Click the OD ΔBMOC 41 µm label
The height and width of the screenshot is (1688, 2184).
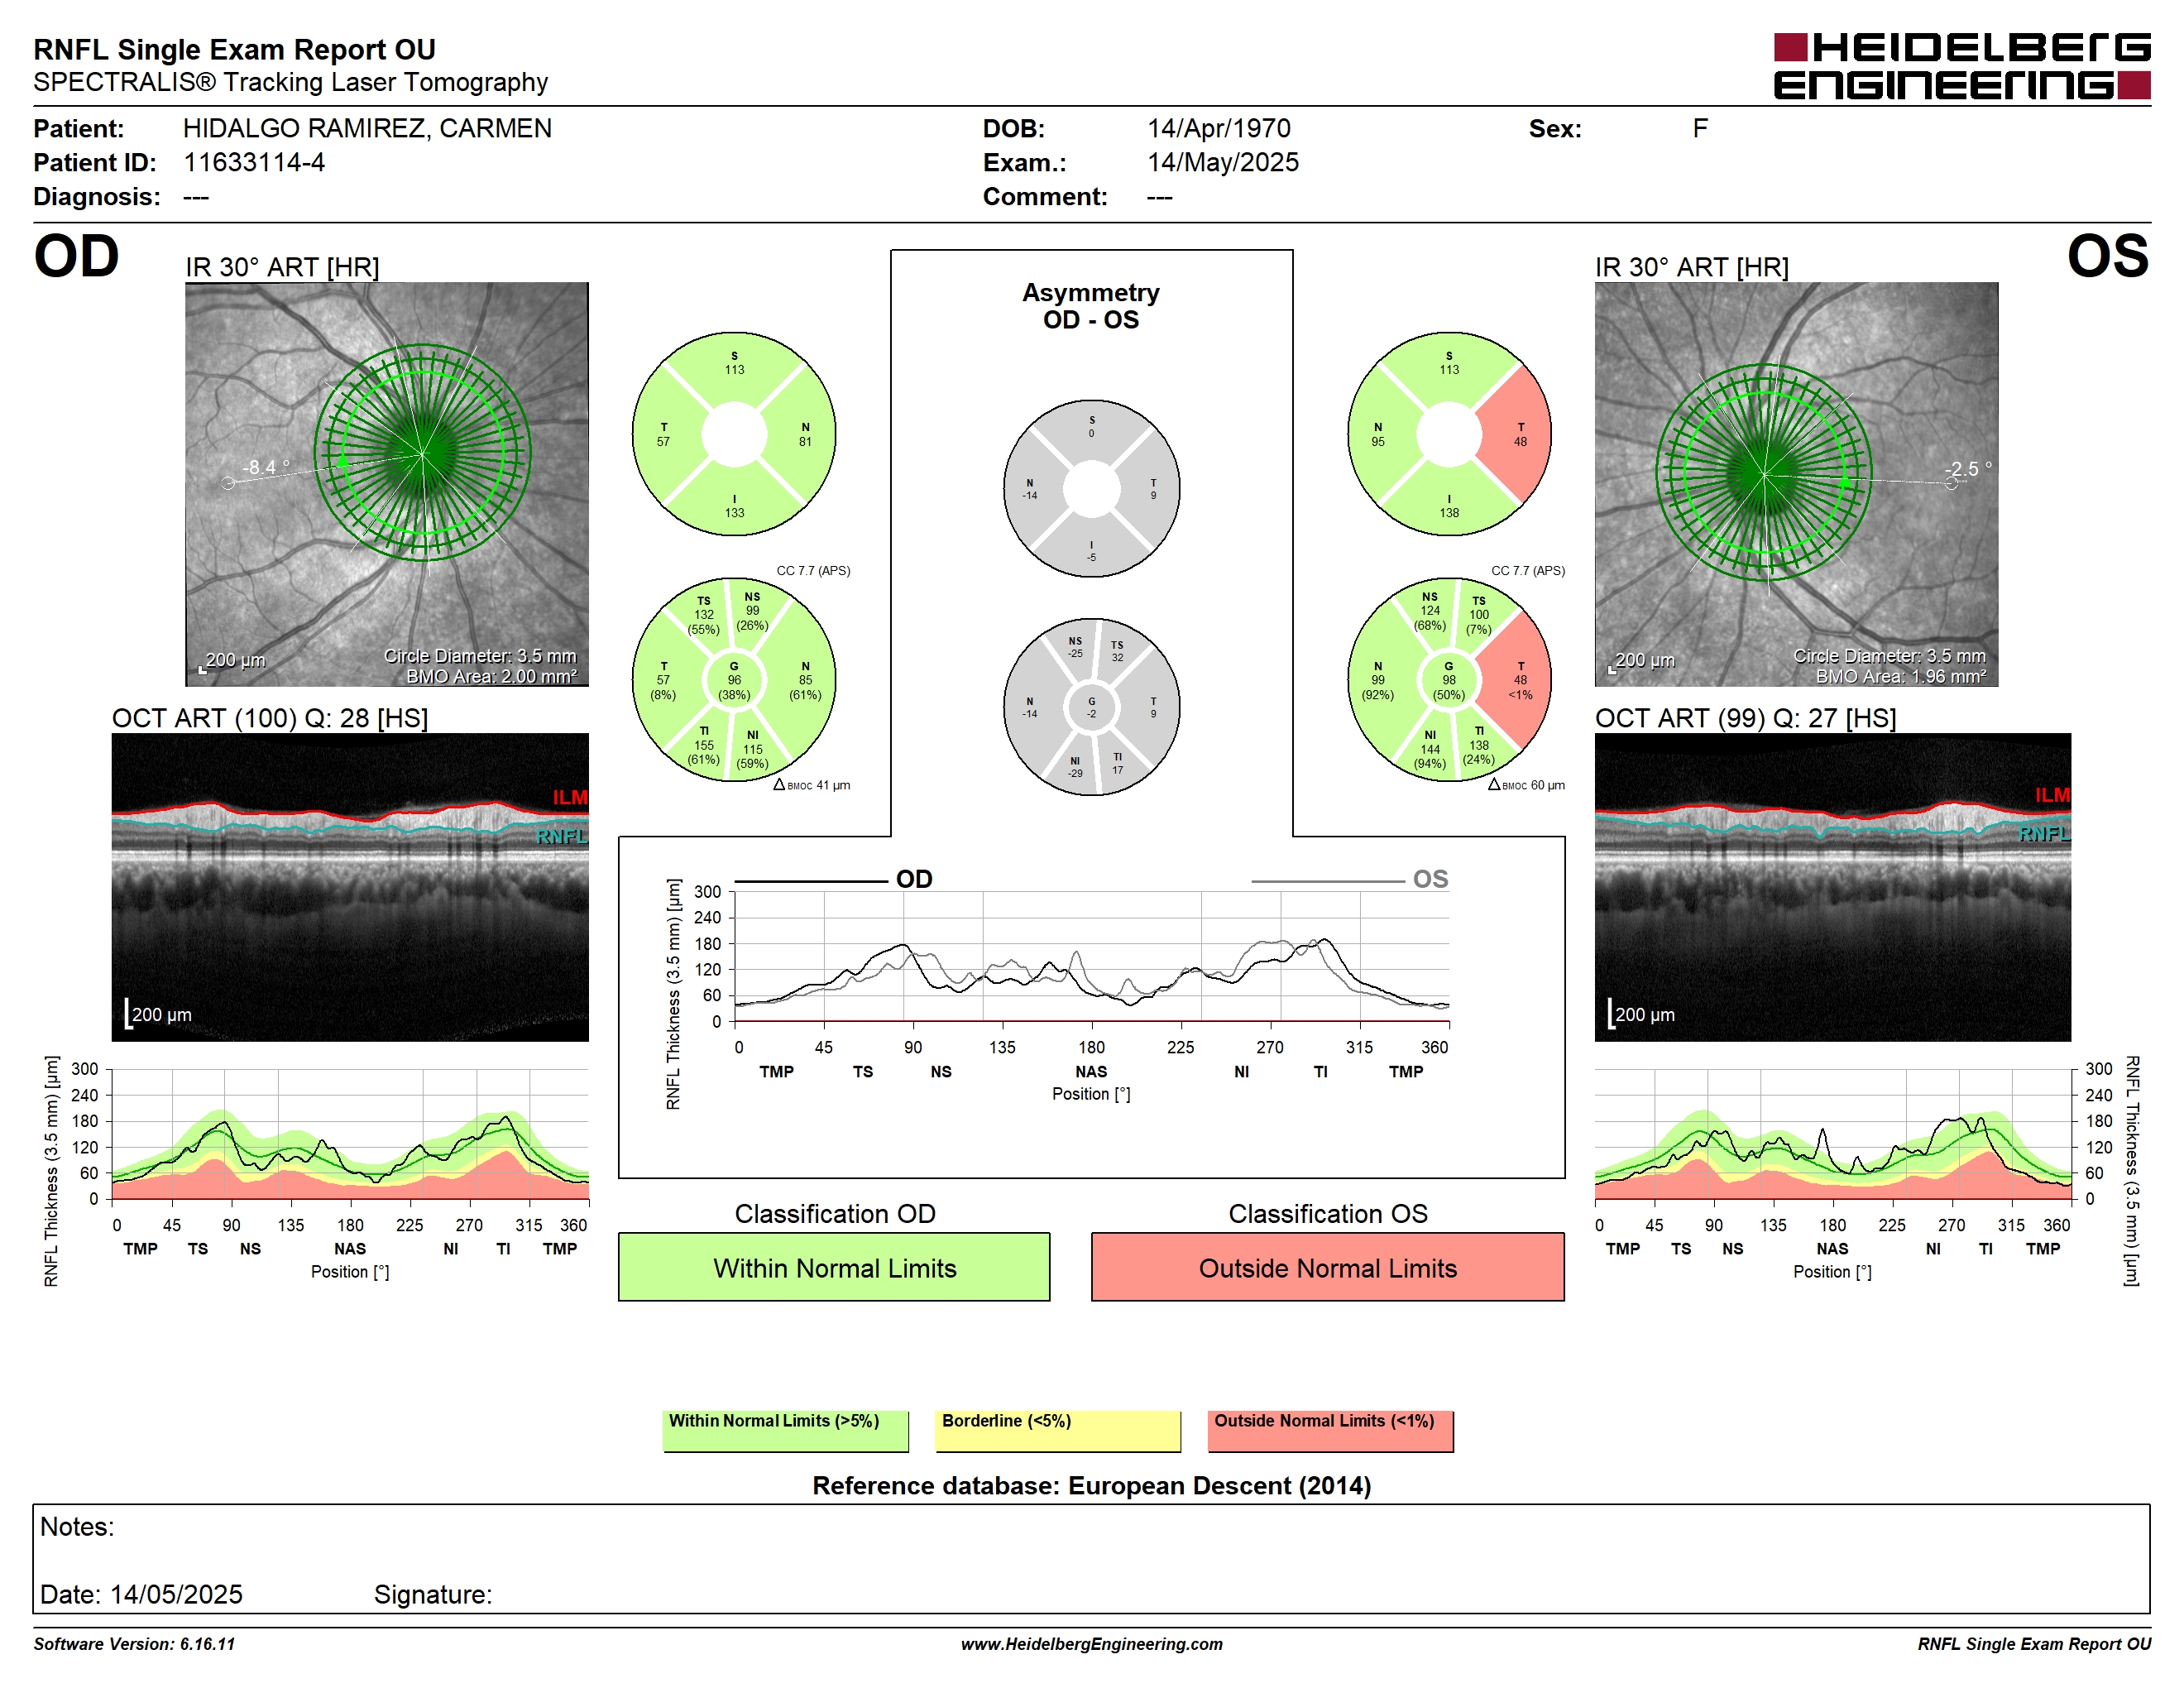[812, 785]
